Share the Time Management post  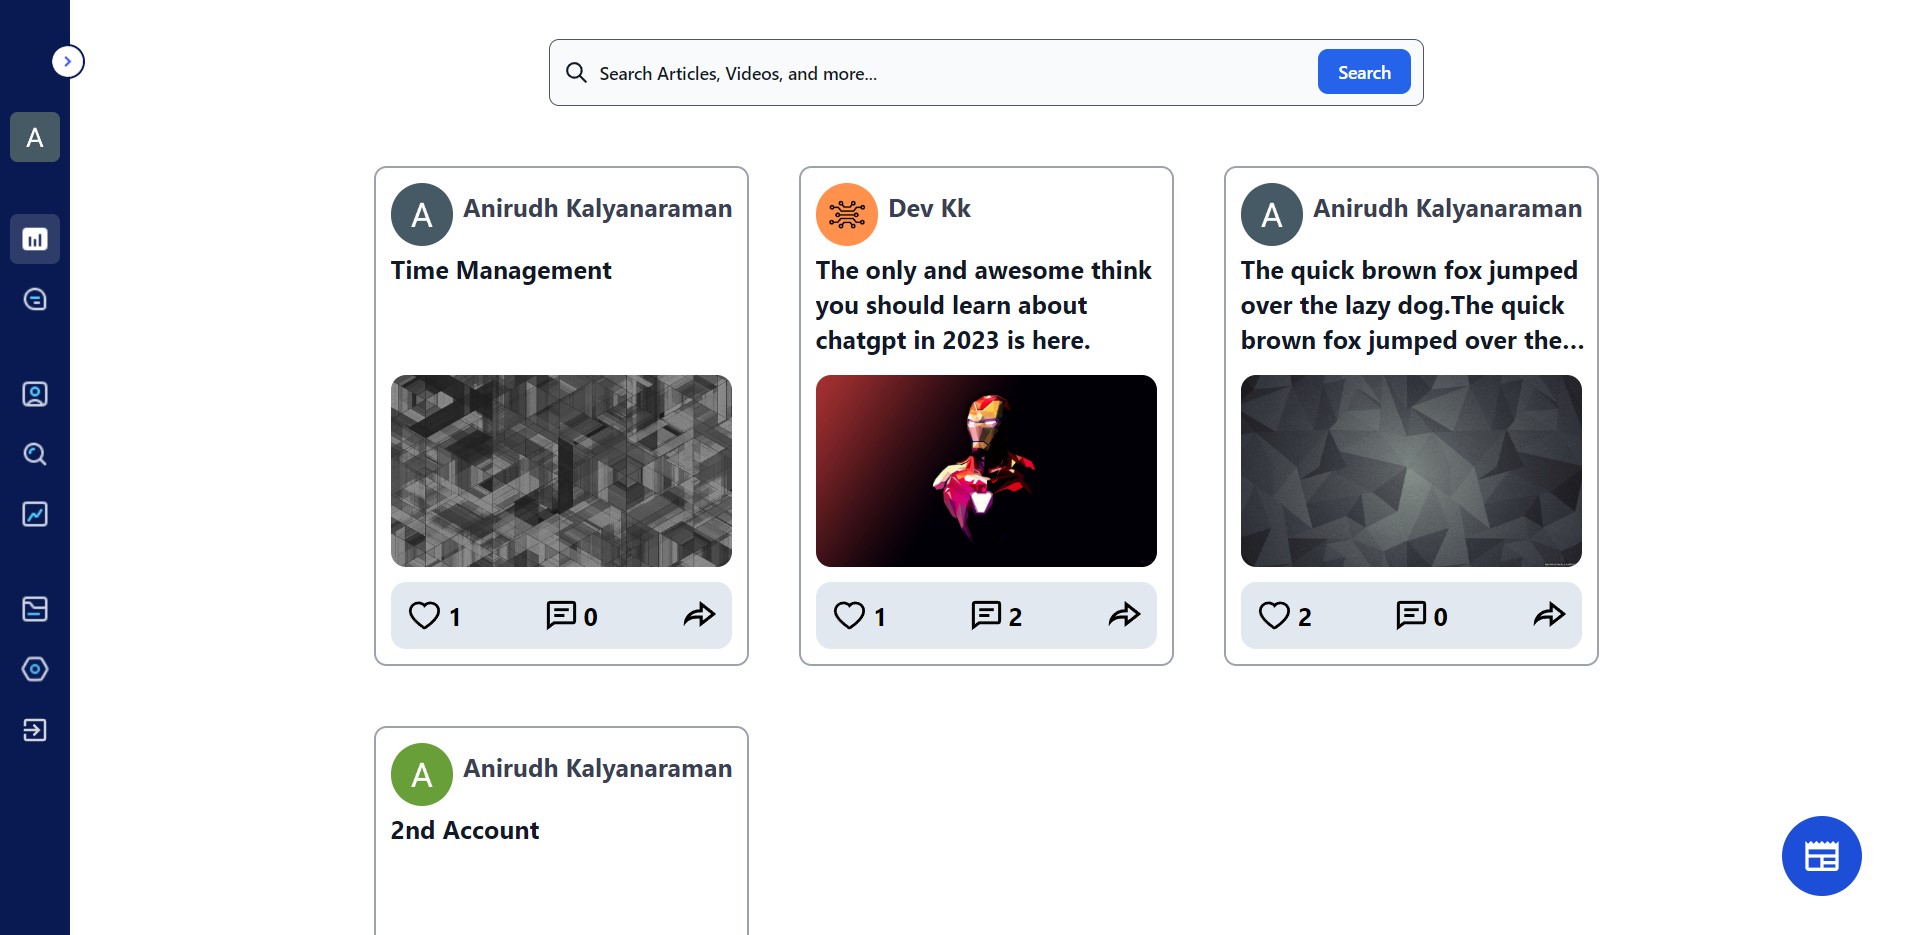pyautogui.click(x=700, y=615)
